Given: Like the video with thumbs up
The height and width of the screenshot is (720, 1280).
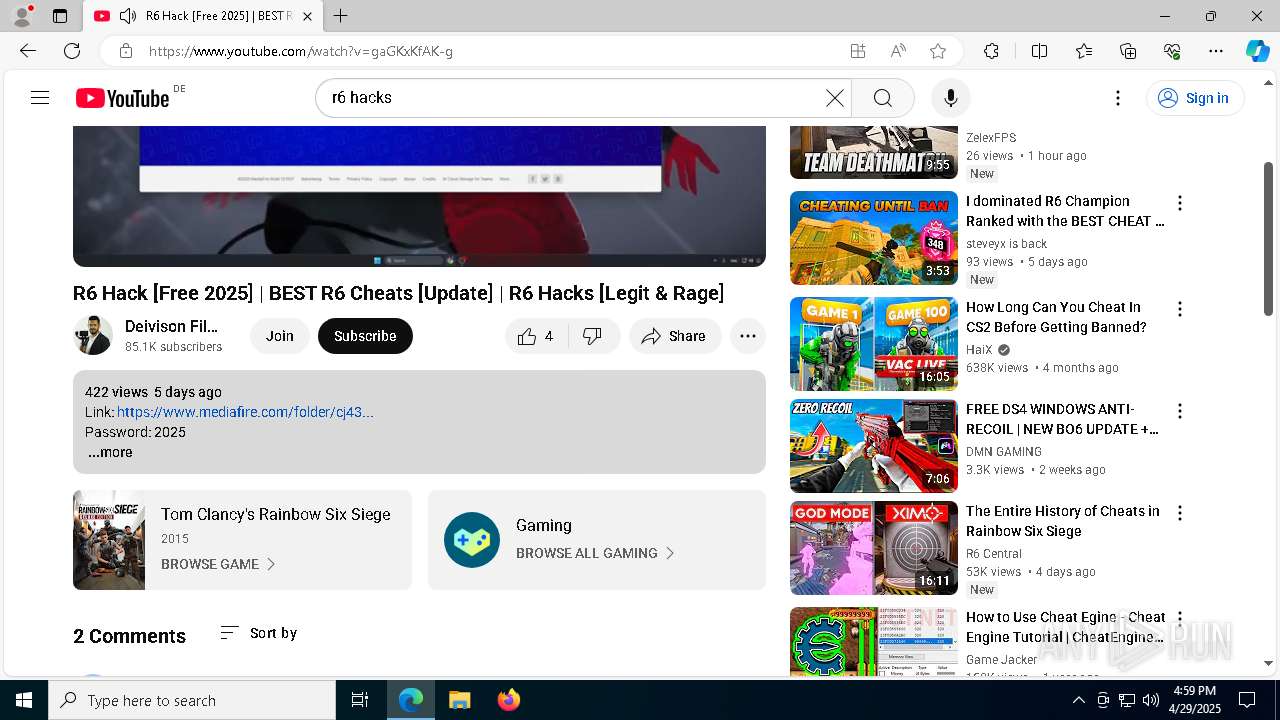Looking at the screenshot, I should coord(537,336).
